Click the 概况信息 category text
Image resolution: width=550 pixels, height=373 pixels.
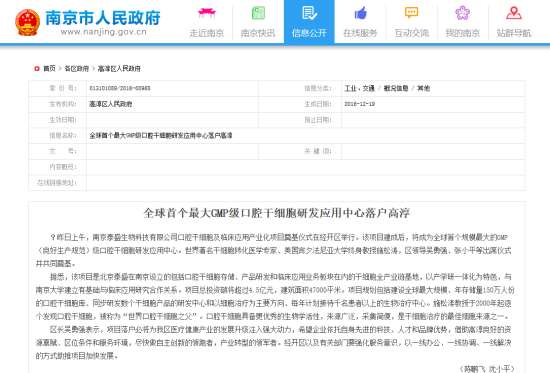[396, 88]
